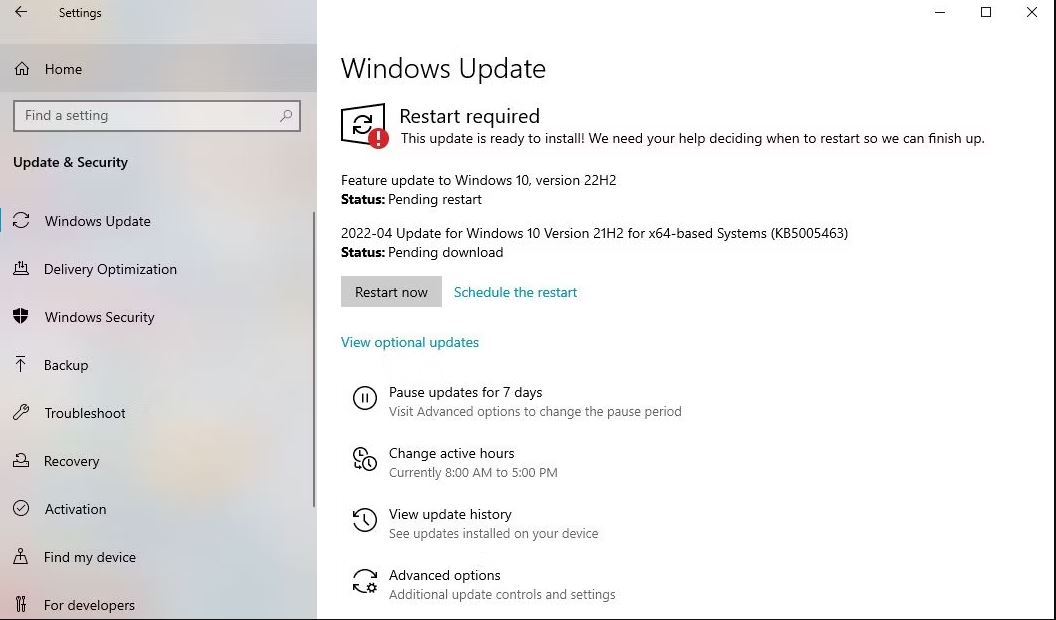The width and height of the screenshot is (1056, 620).
Task: Open Change active hours option
Action: 451,453
